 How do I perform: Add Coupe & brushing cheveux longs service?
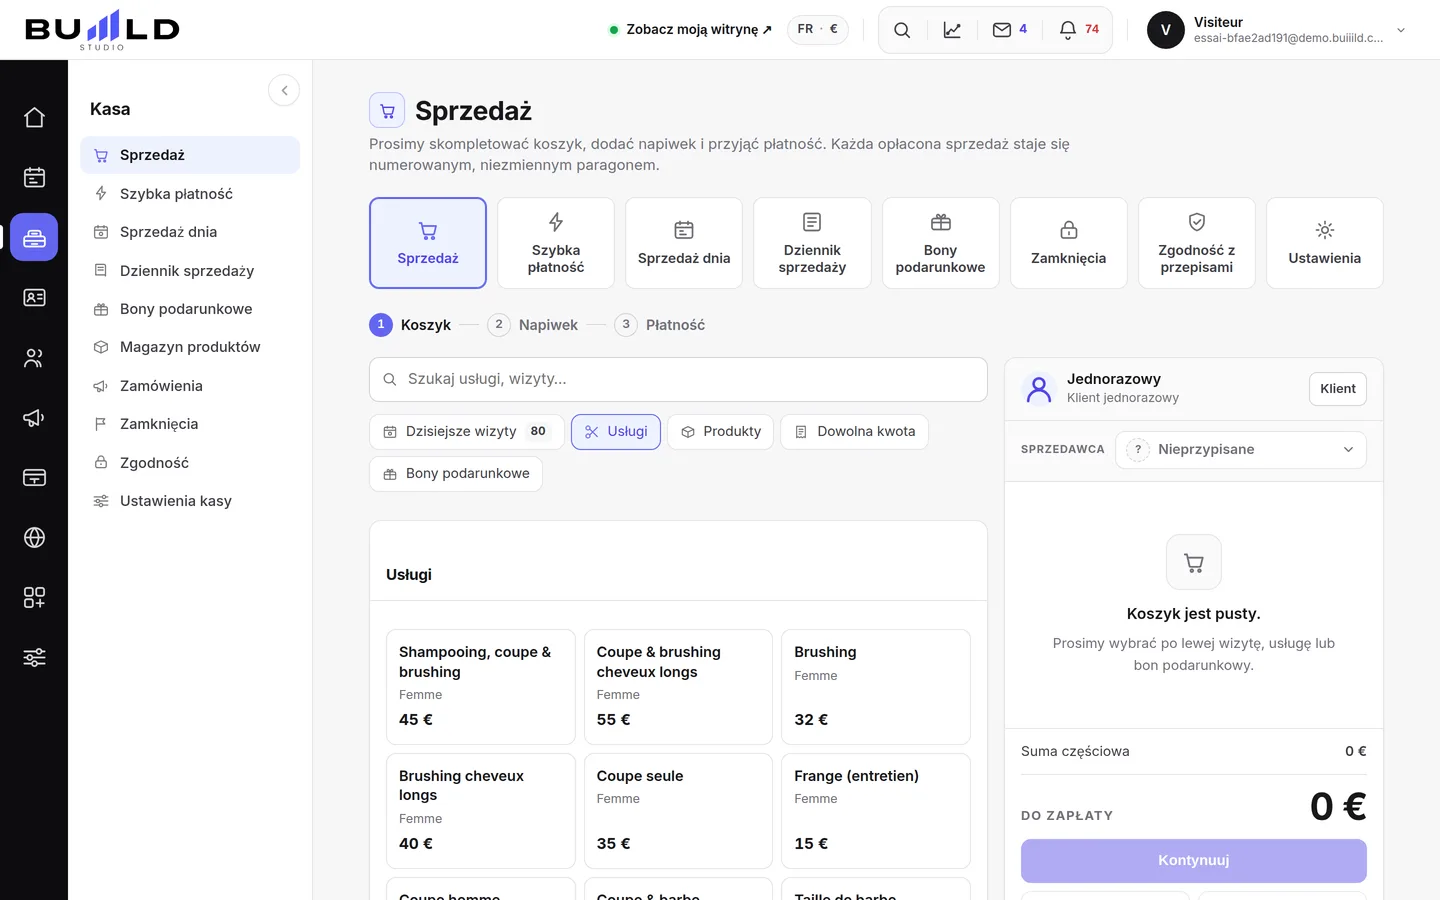tap(678, 687)
